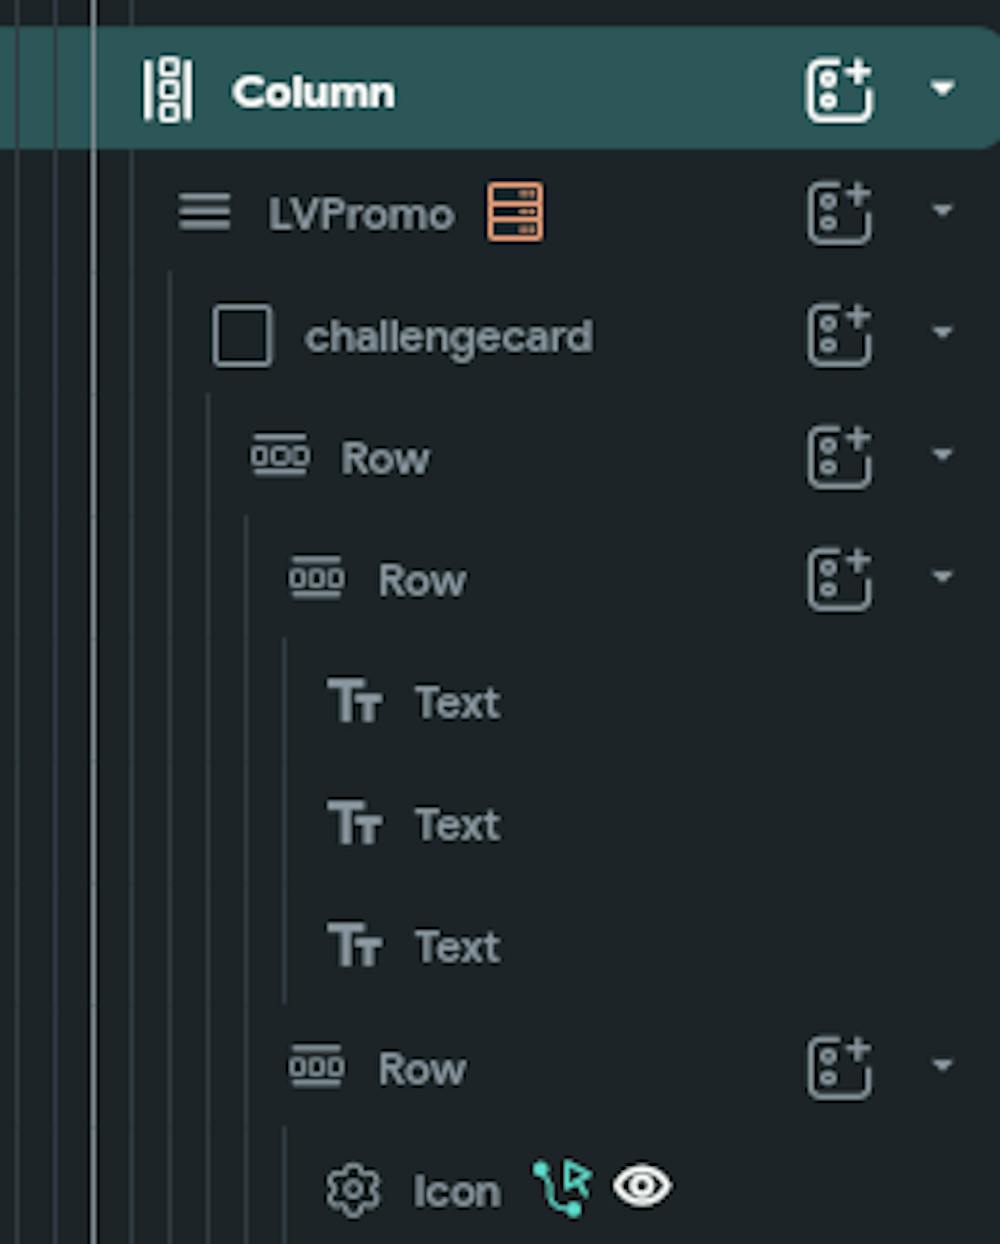Expand the dropdown arrow on the Column row
1000x1244 pixels.
(941, 89)
